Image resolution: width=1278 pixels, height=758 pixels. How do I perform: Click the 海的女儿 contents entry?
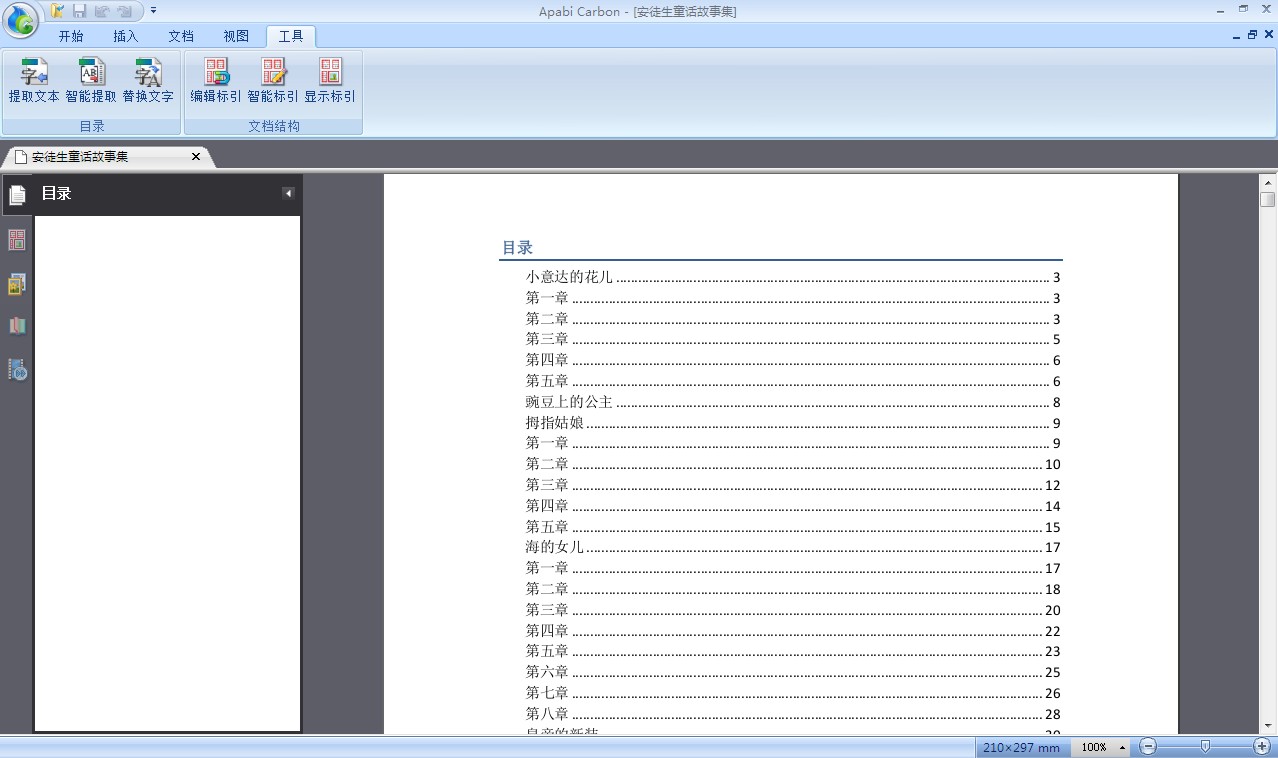click(793, 547)
